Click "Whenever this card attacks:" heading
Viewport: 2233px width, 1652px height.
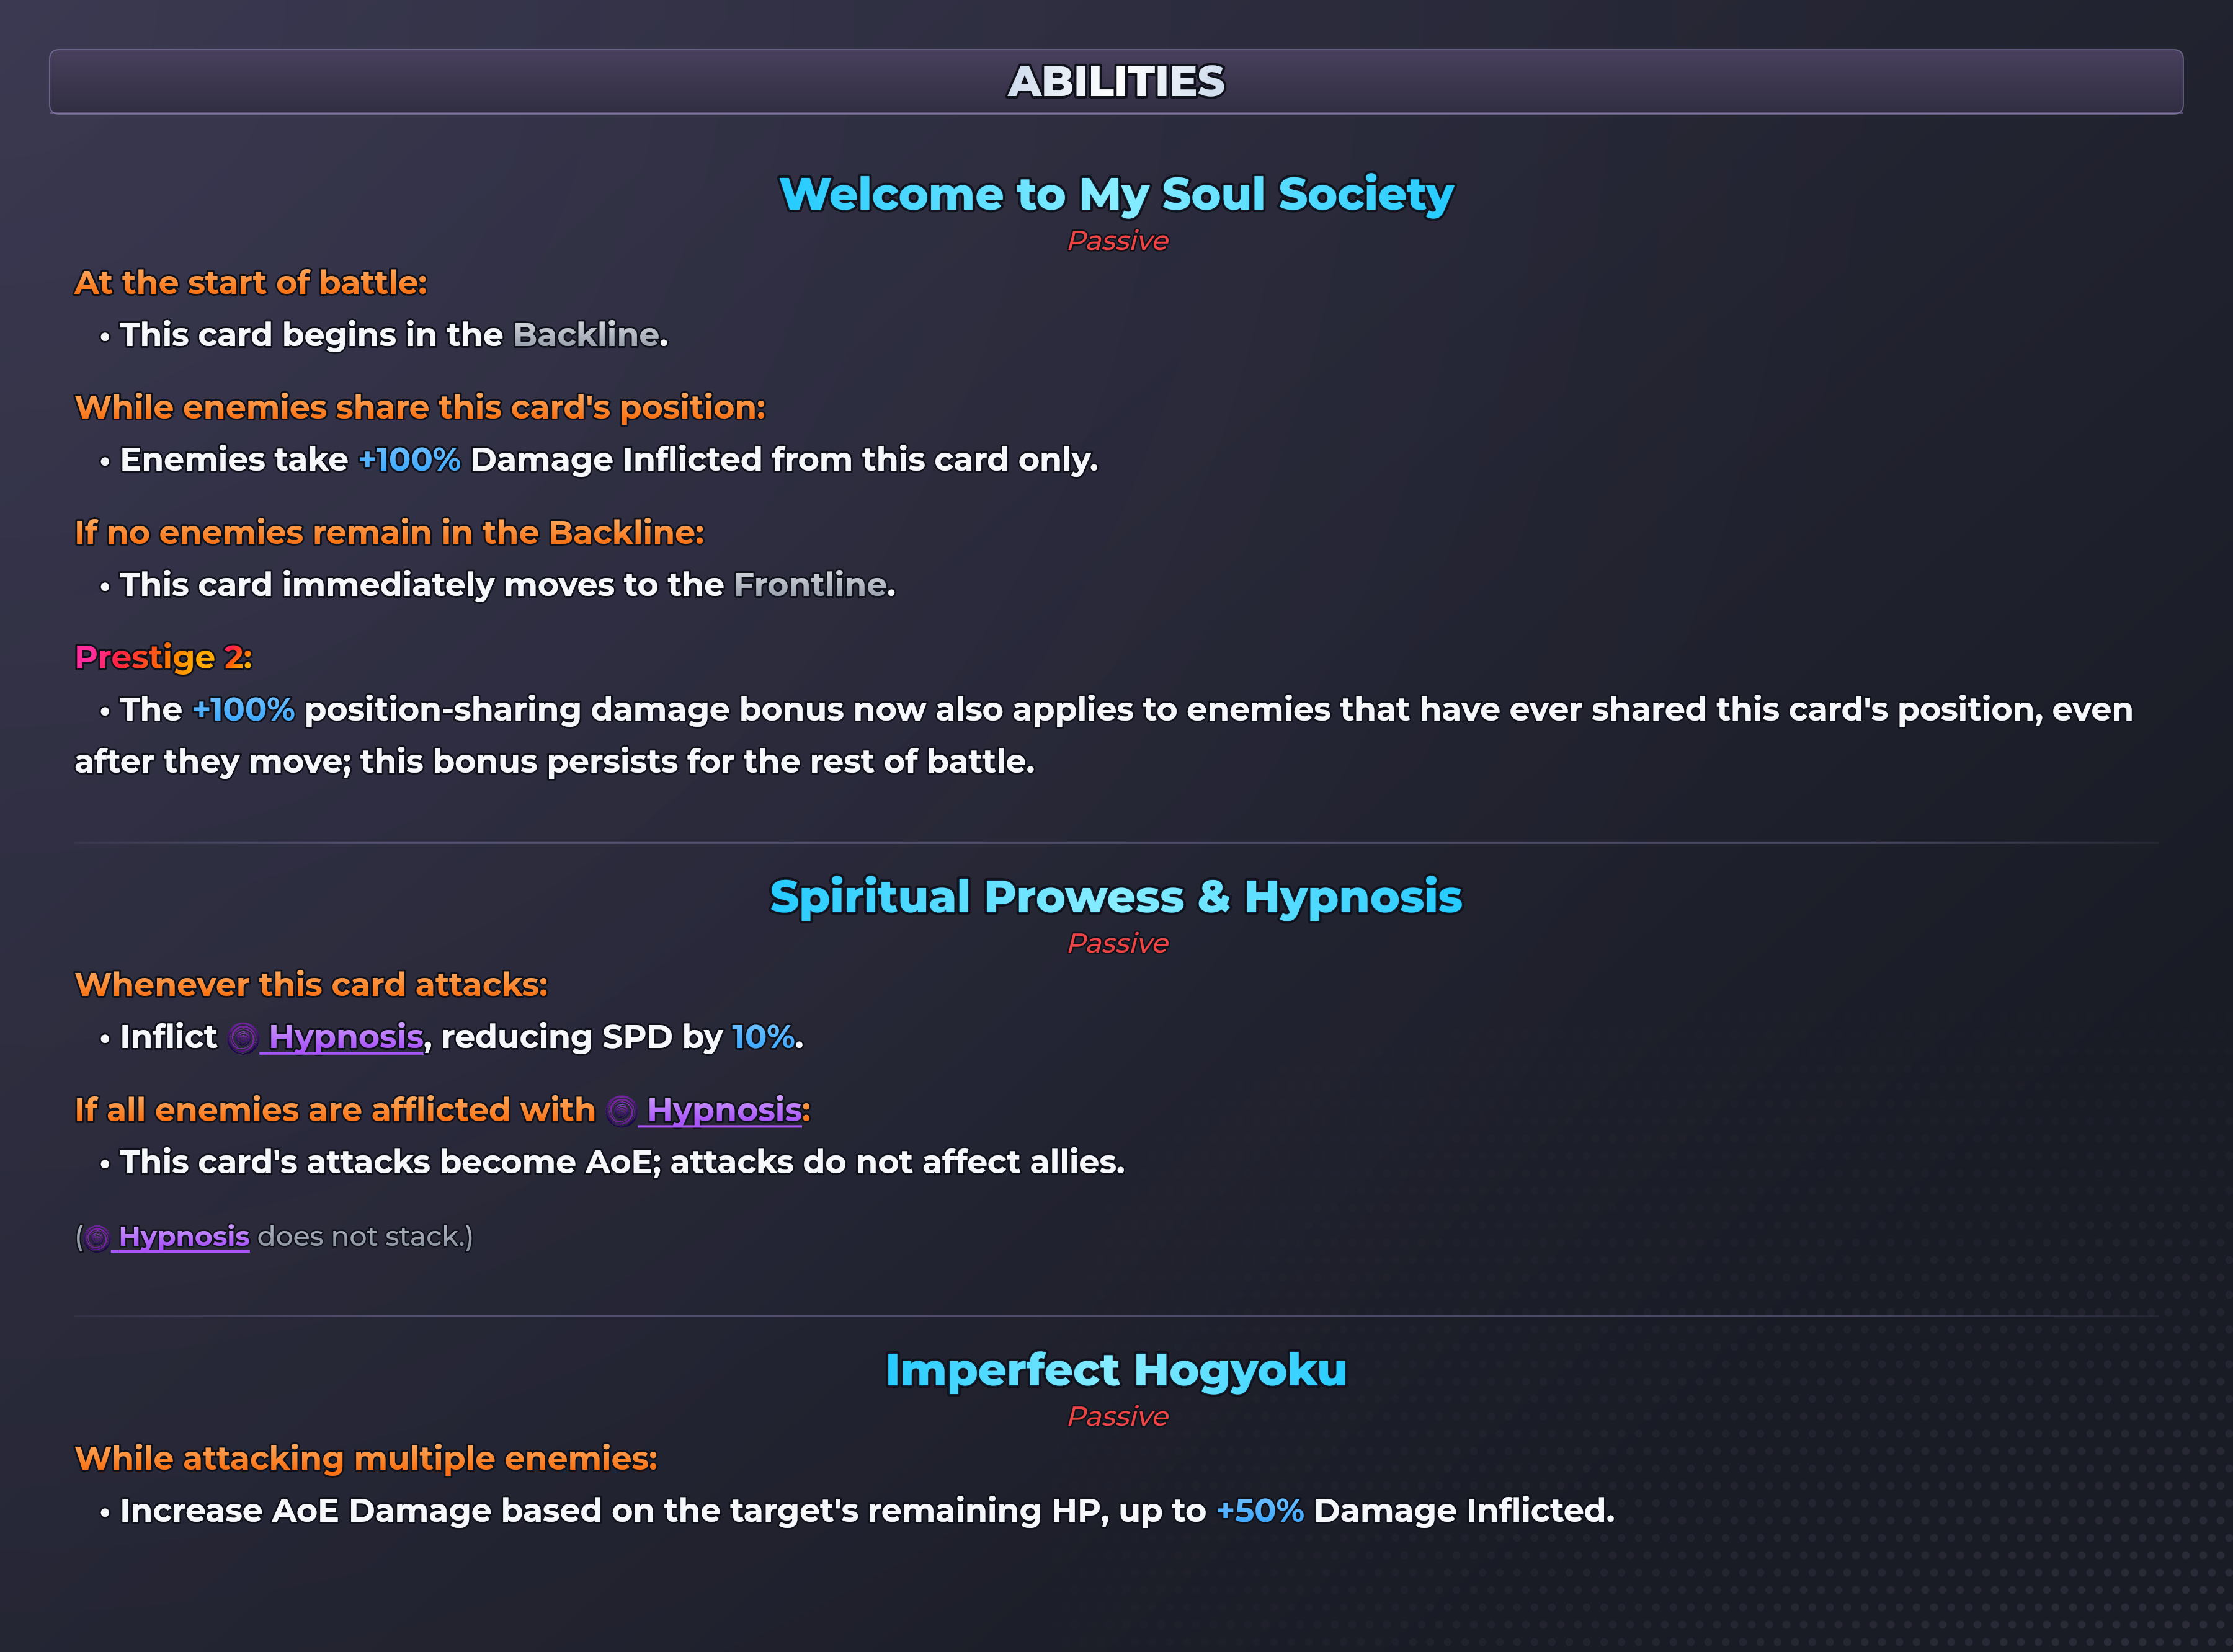311,985
